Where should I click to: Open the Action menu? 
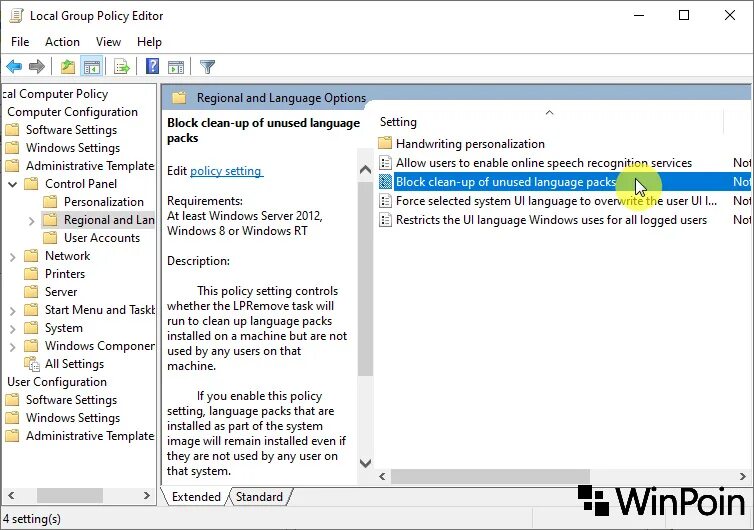(x=62, y=42)
